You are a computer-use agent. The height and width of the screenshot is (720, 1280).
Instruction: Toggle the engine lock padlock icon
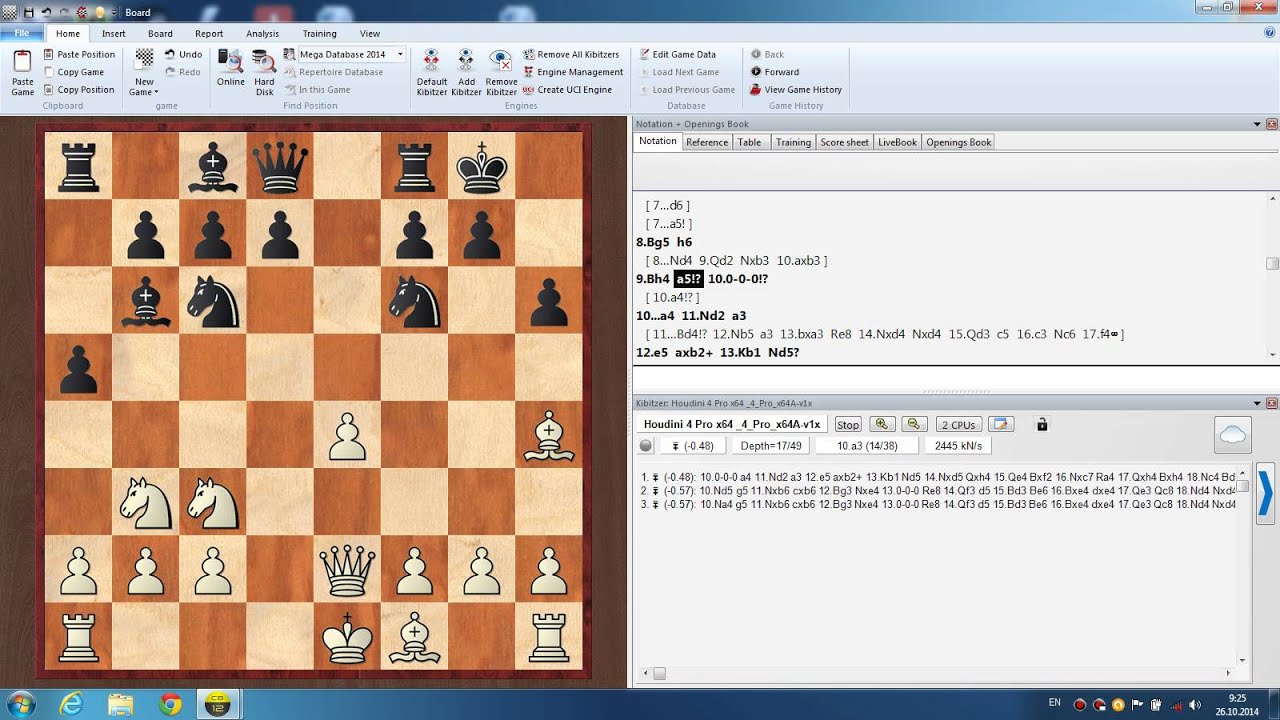pos(1042,425)
